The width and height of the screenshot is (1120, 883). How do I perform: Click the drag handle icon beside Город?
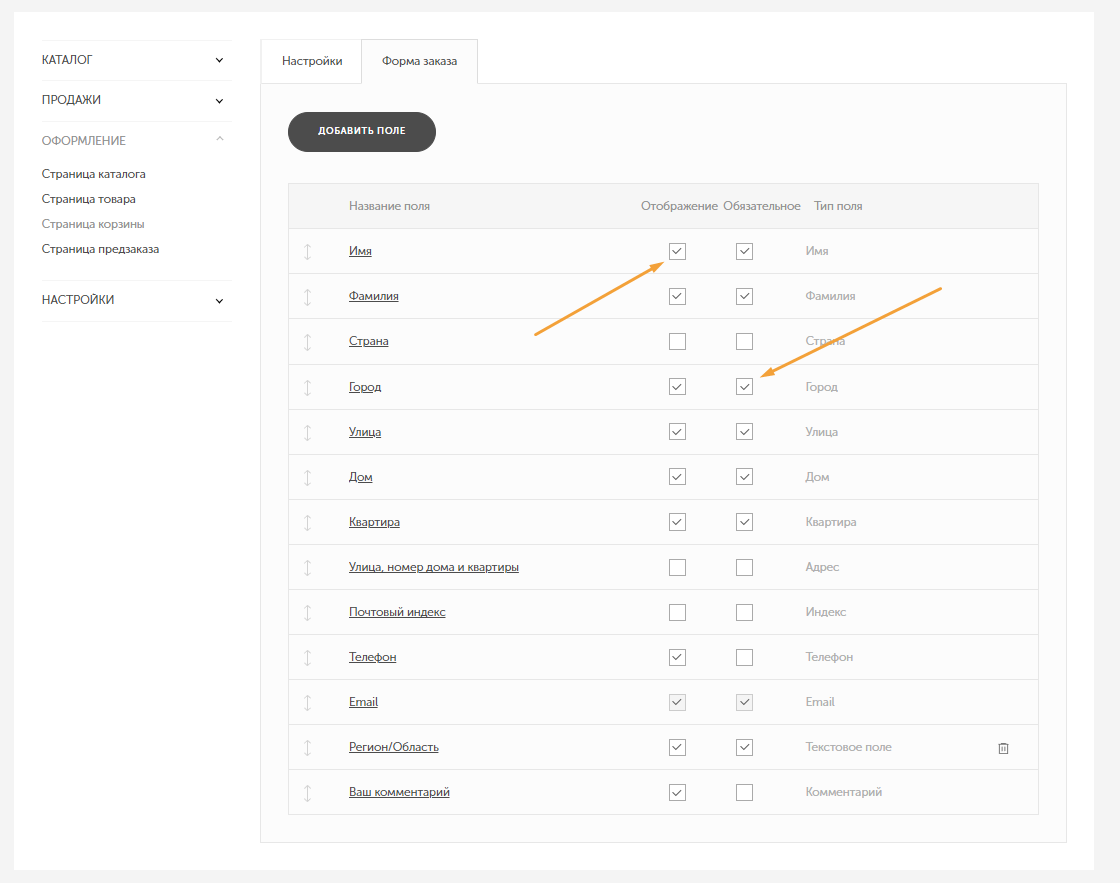click(x=307, y=387)
